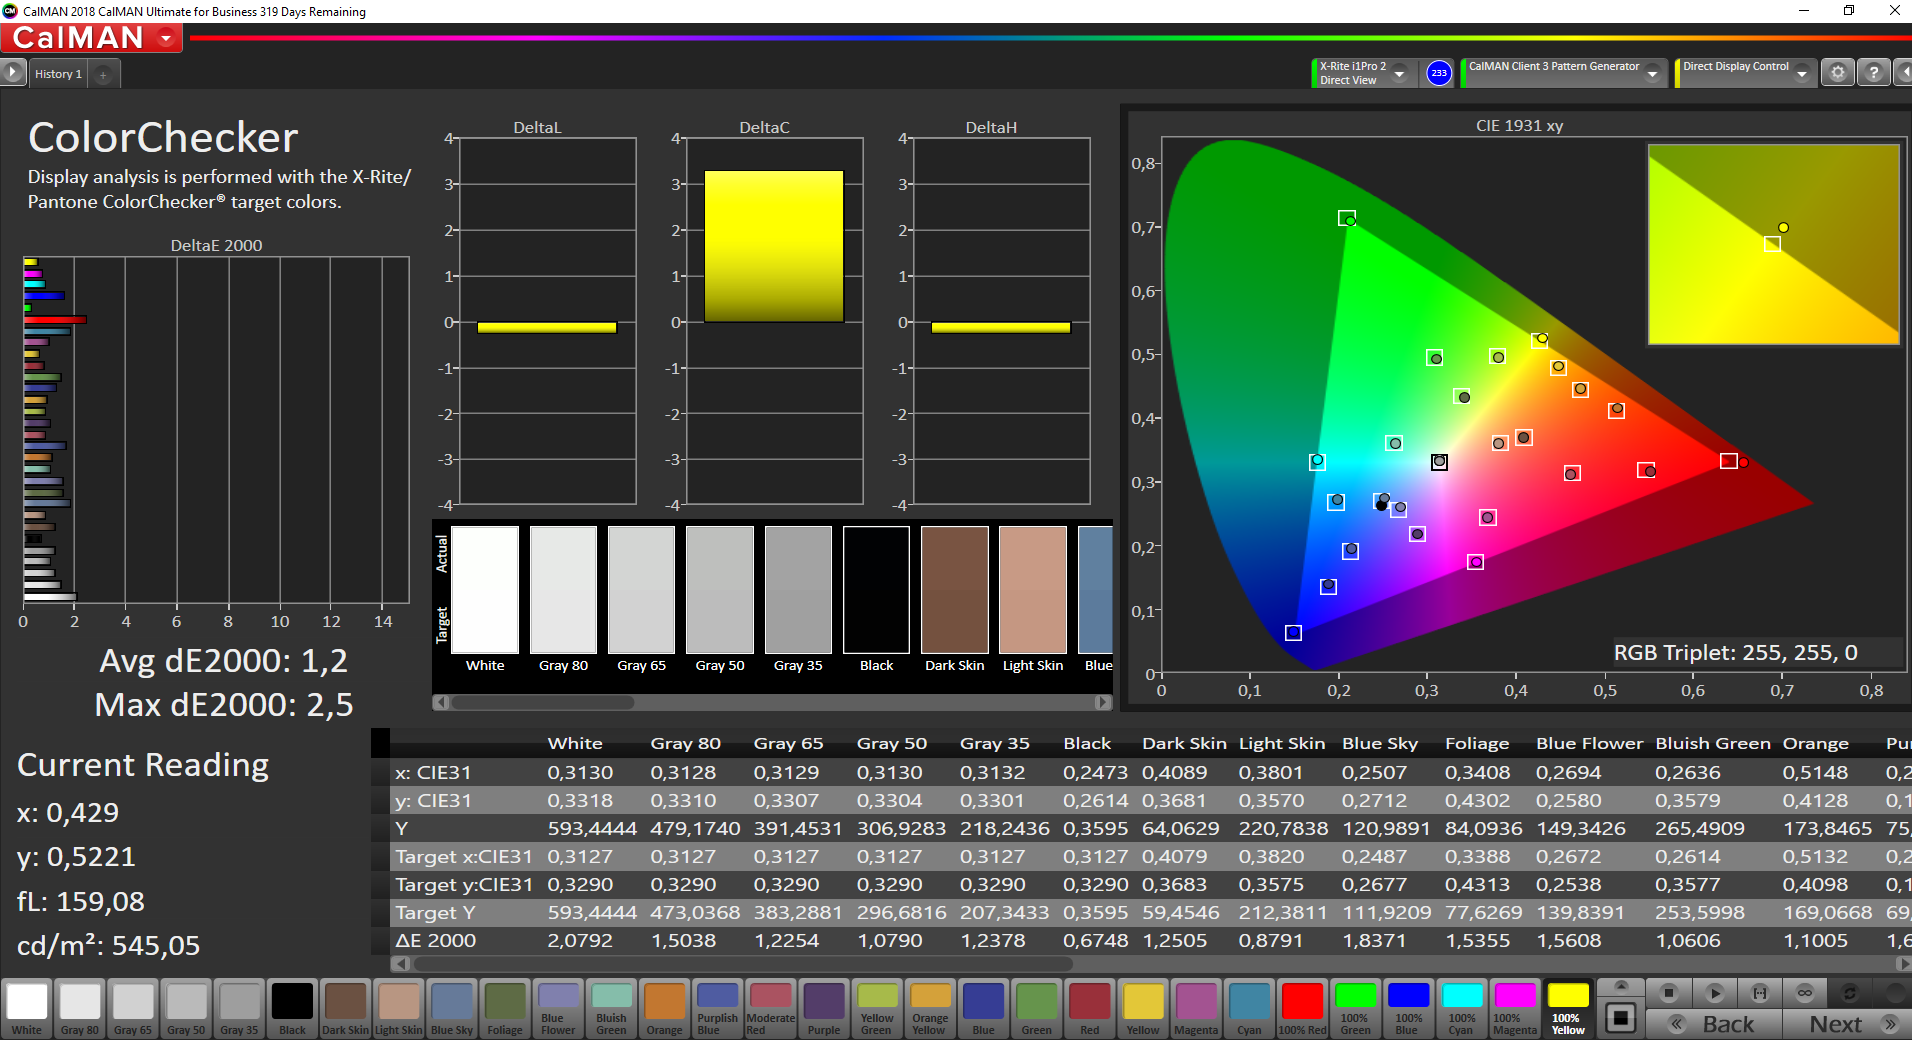Select the Dark Skin patch at bottom
The image size is (1912, 1040).
point(345,1009)
